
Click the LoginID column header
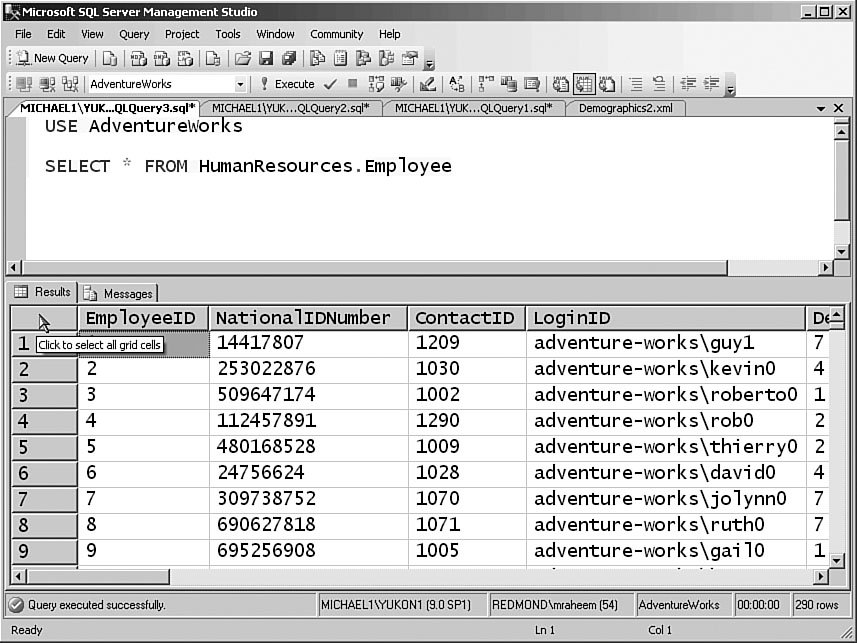(x=666, y=318)
